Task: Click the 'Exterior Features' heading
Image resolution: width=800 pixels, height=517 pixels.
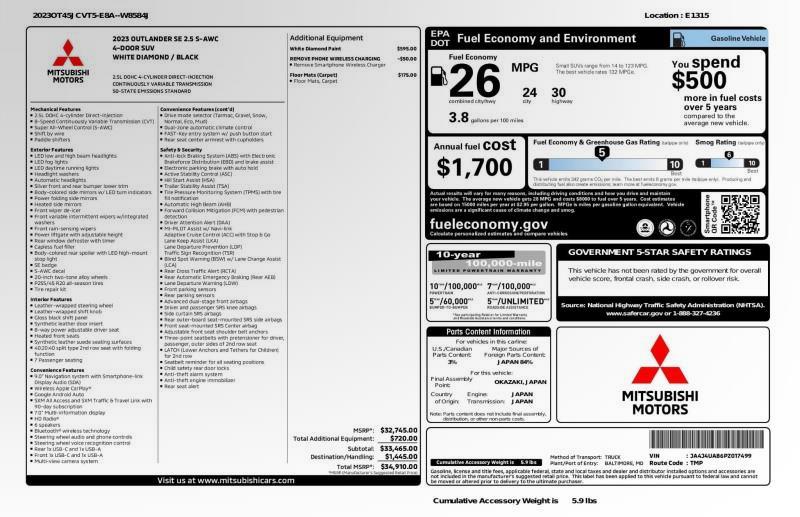Action: pyautogui.click(x=52, y=150)
